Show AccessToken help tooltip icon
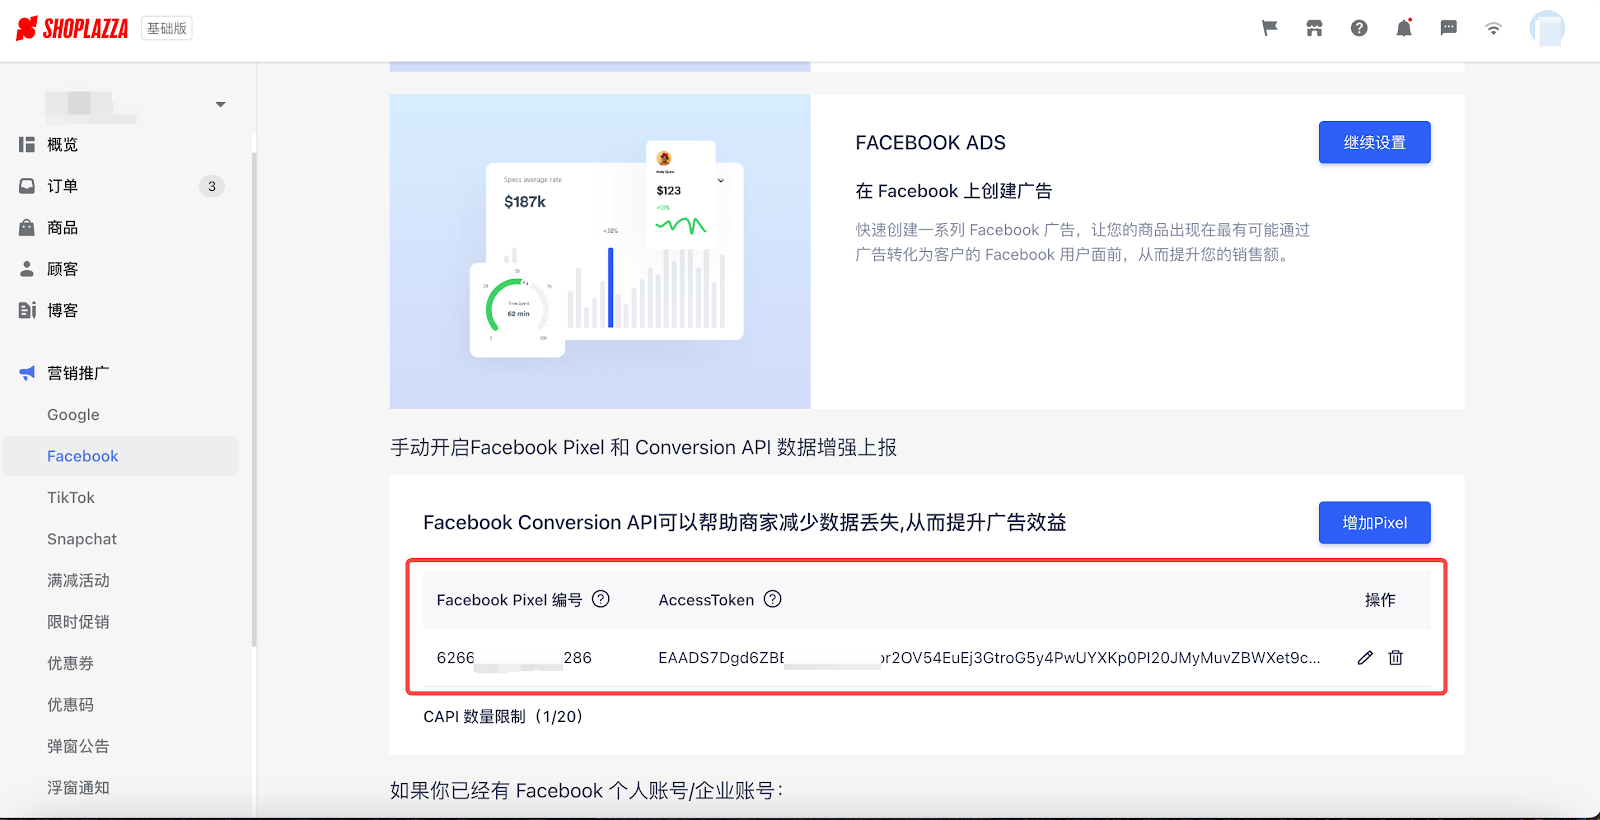Viewport: 1600px width, 820px height. [x=773, y=599]
